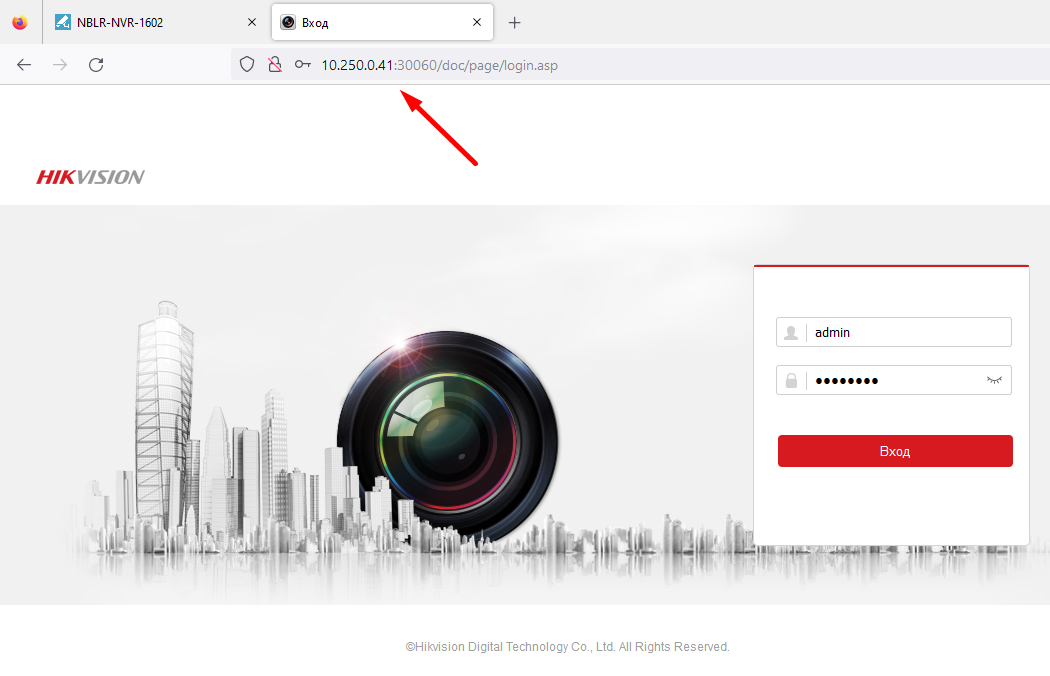This screenshot has width=1050, height=676.
Task: Click the password field
Action: tap(893, 381)
